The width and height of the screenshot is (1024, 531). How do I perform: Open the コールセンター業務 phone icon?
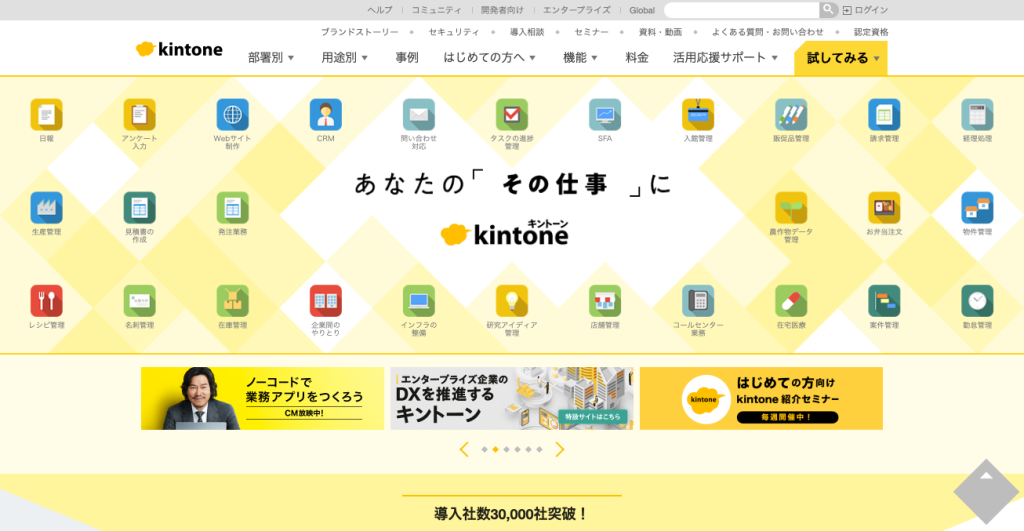697,301
